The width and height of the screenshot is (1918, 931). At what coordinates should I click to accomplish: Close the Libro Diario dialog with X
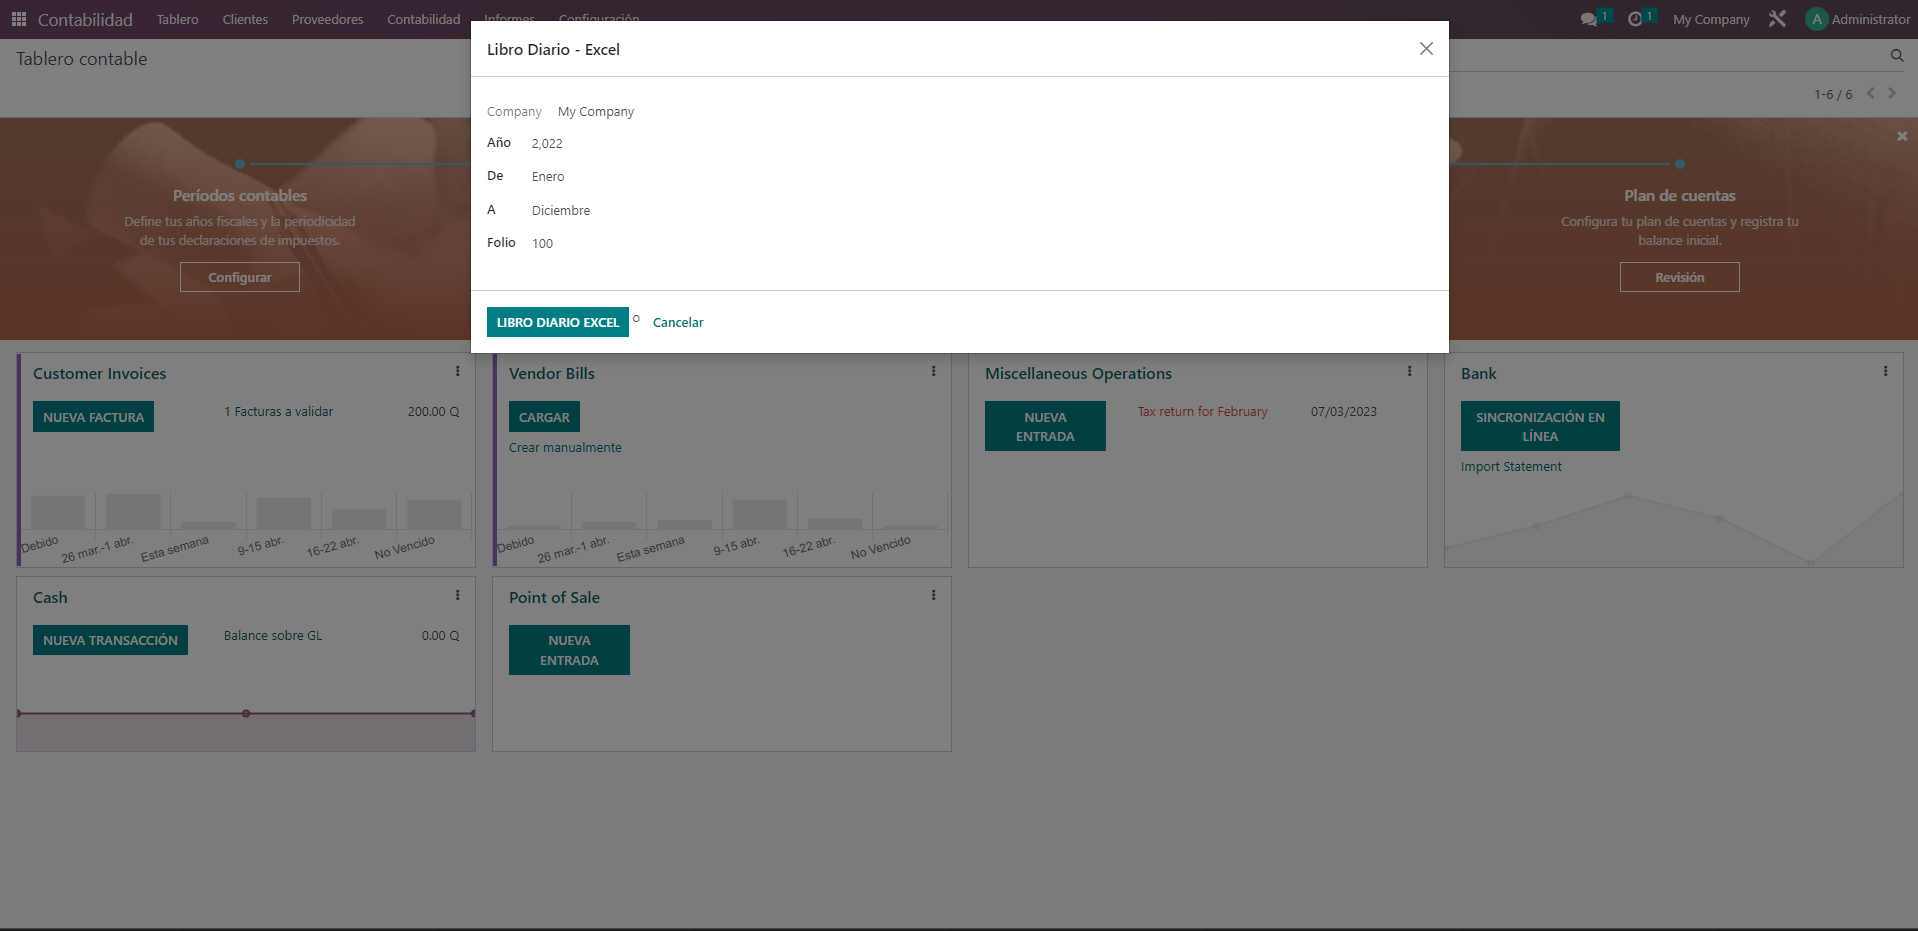(x=1426, y=49)
